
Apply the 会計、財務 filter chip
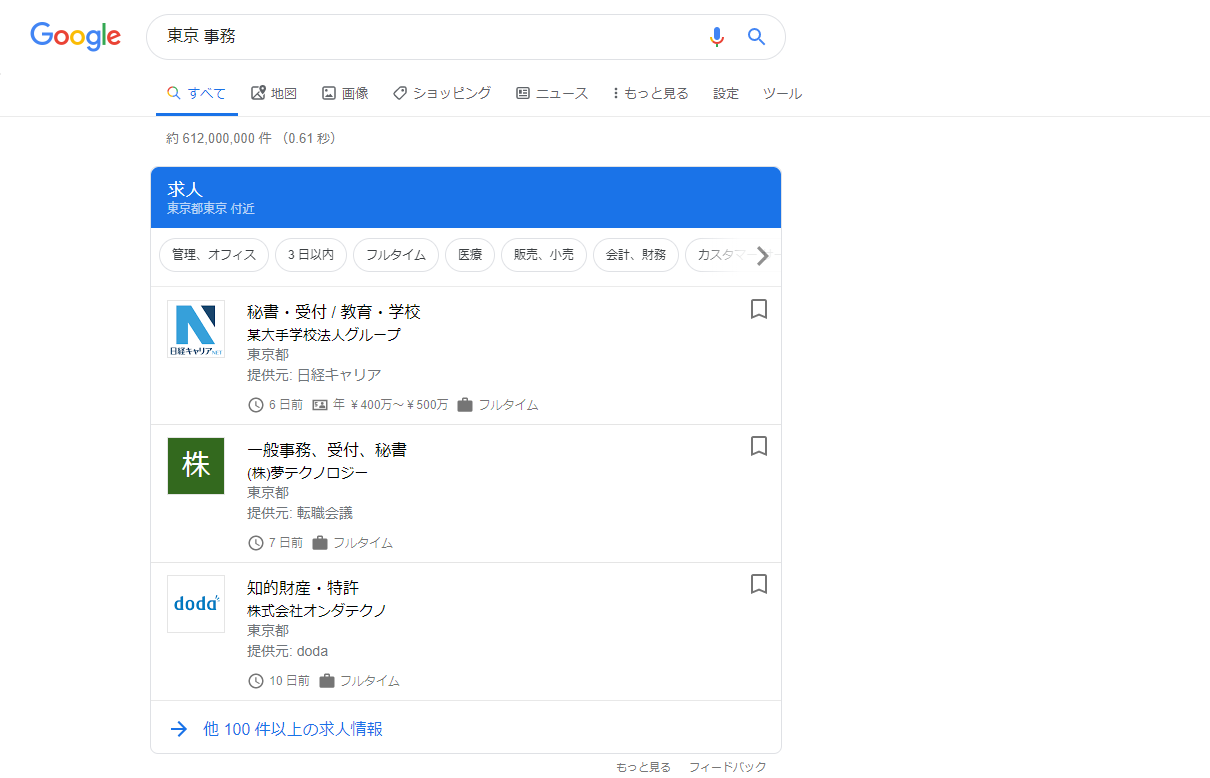coord(636,255)
